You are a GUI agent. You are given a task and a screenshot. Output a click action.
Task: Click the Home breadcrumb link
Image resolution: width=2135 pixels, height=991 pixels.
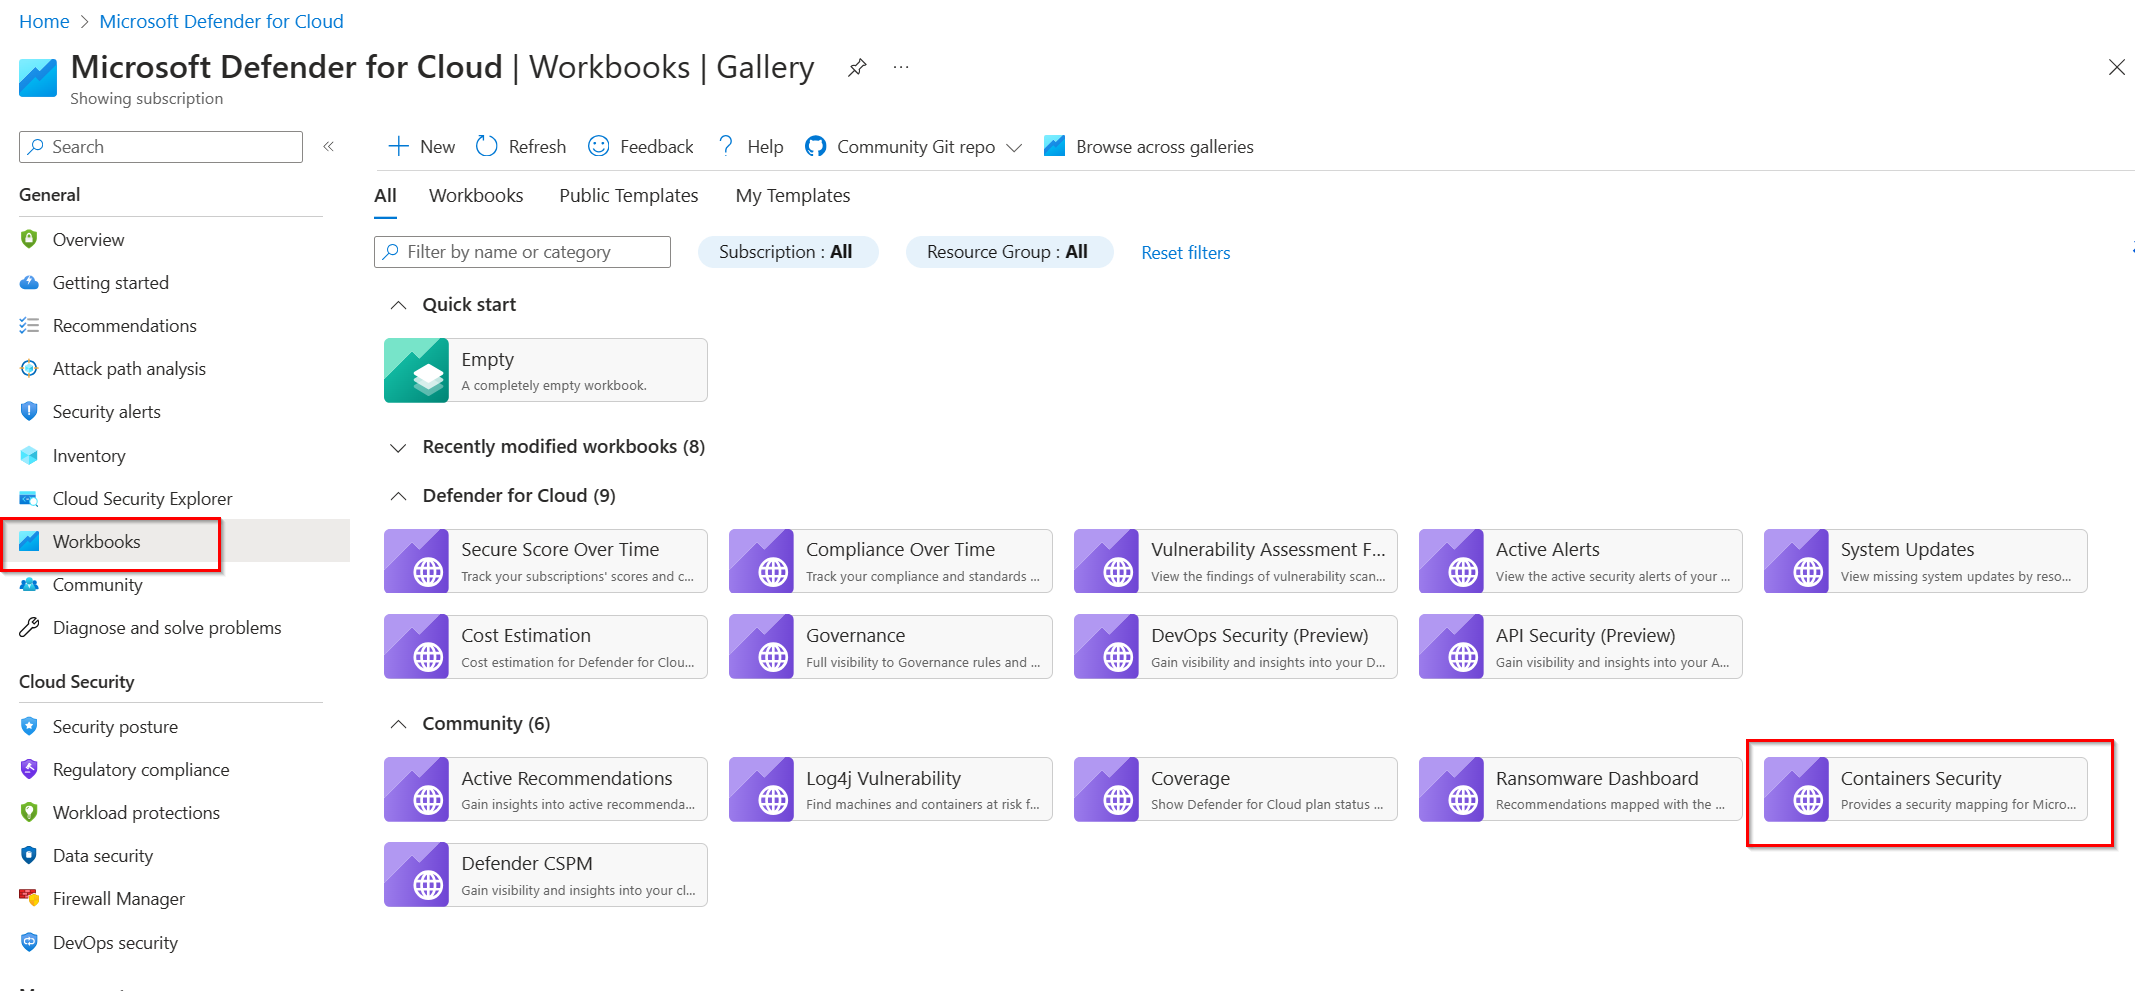44,21
